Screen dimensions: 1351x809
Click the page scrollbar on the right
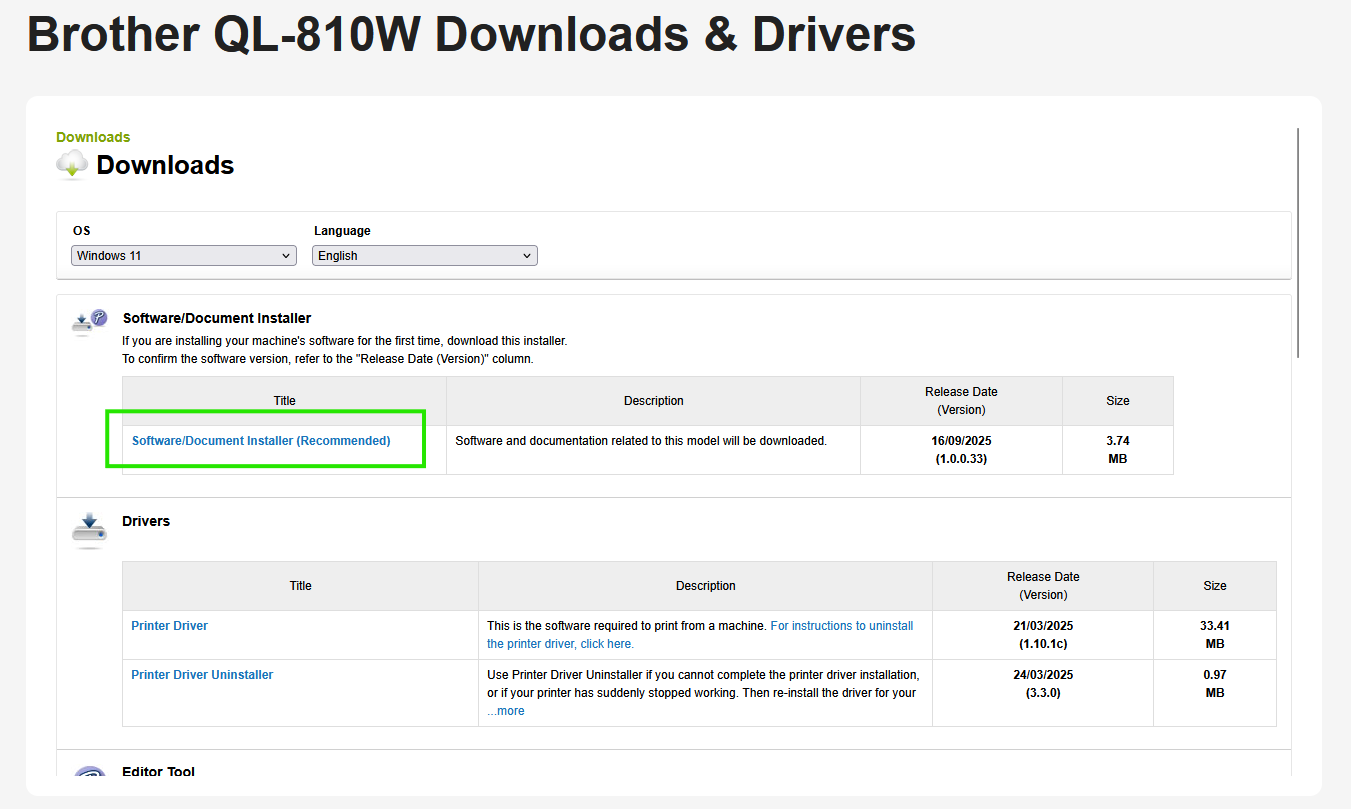pos(1297,245)
